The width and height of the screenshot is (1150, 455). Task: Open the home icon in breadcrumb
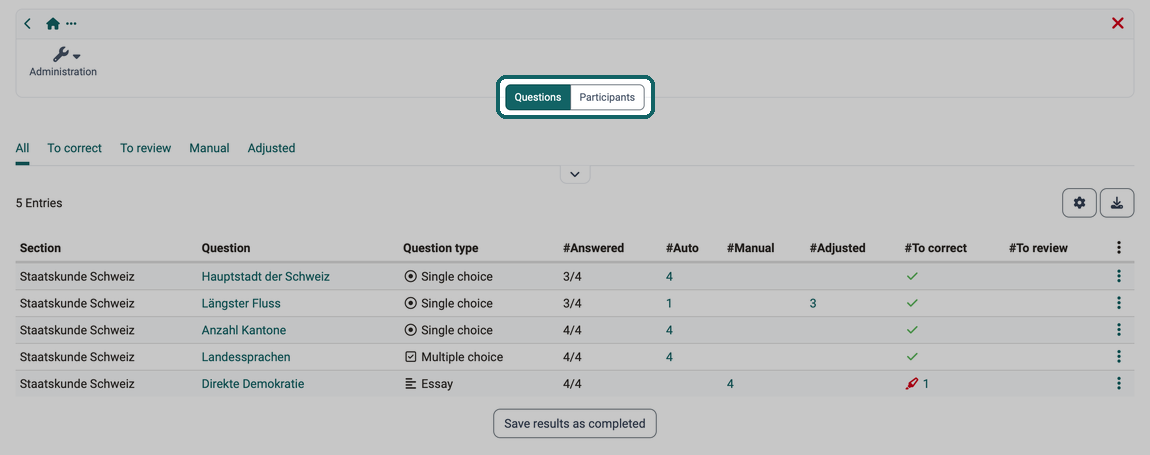[53, 23]
